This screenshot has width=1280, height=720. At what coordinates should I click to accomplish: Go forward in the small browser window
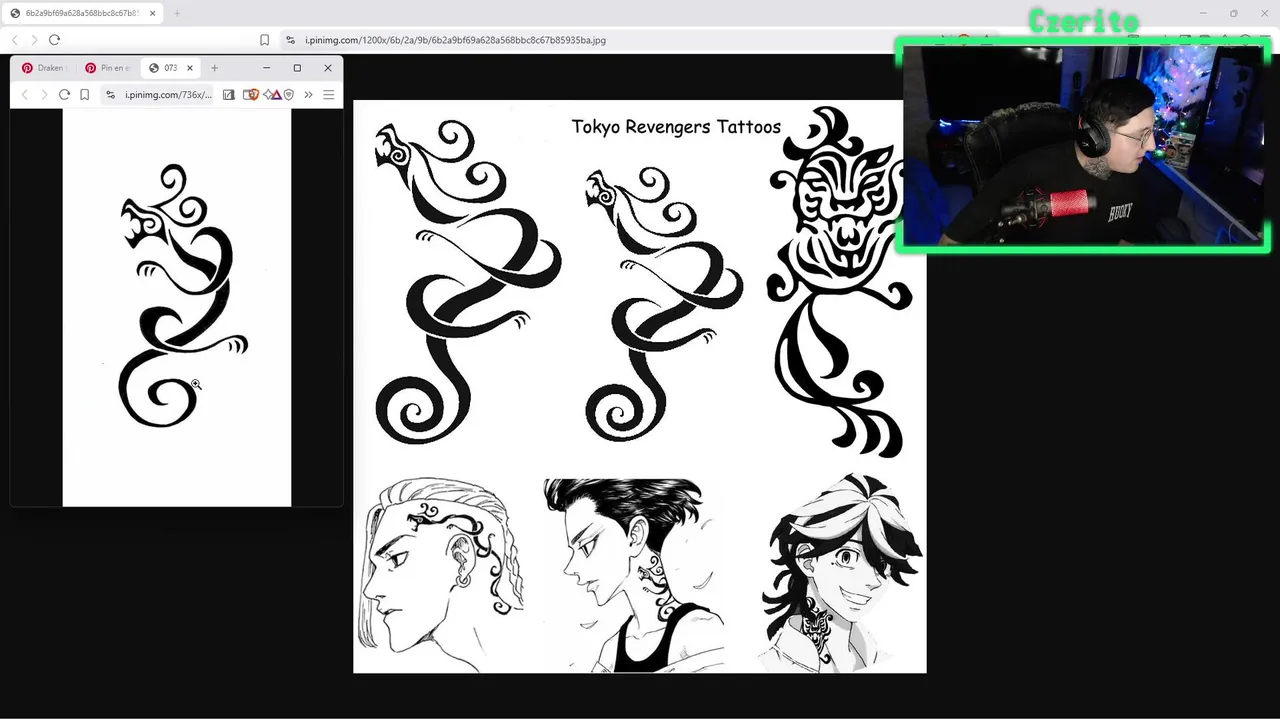[44, 95]
